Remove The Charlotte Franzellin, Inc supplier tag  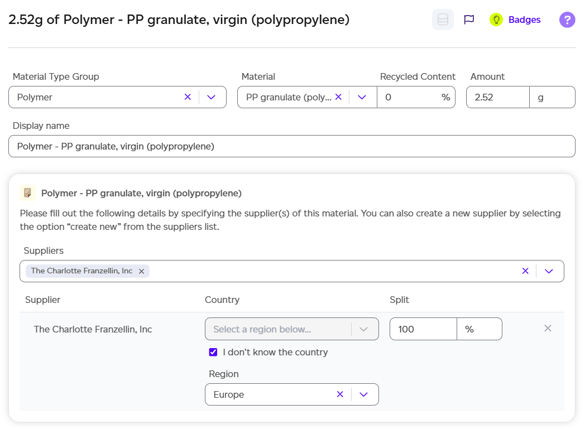coord(141,271)
